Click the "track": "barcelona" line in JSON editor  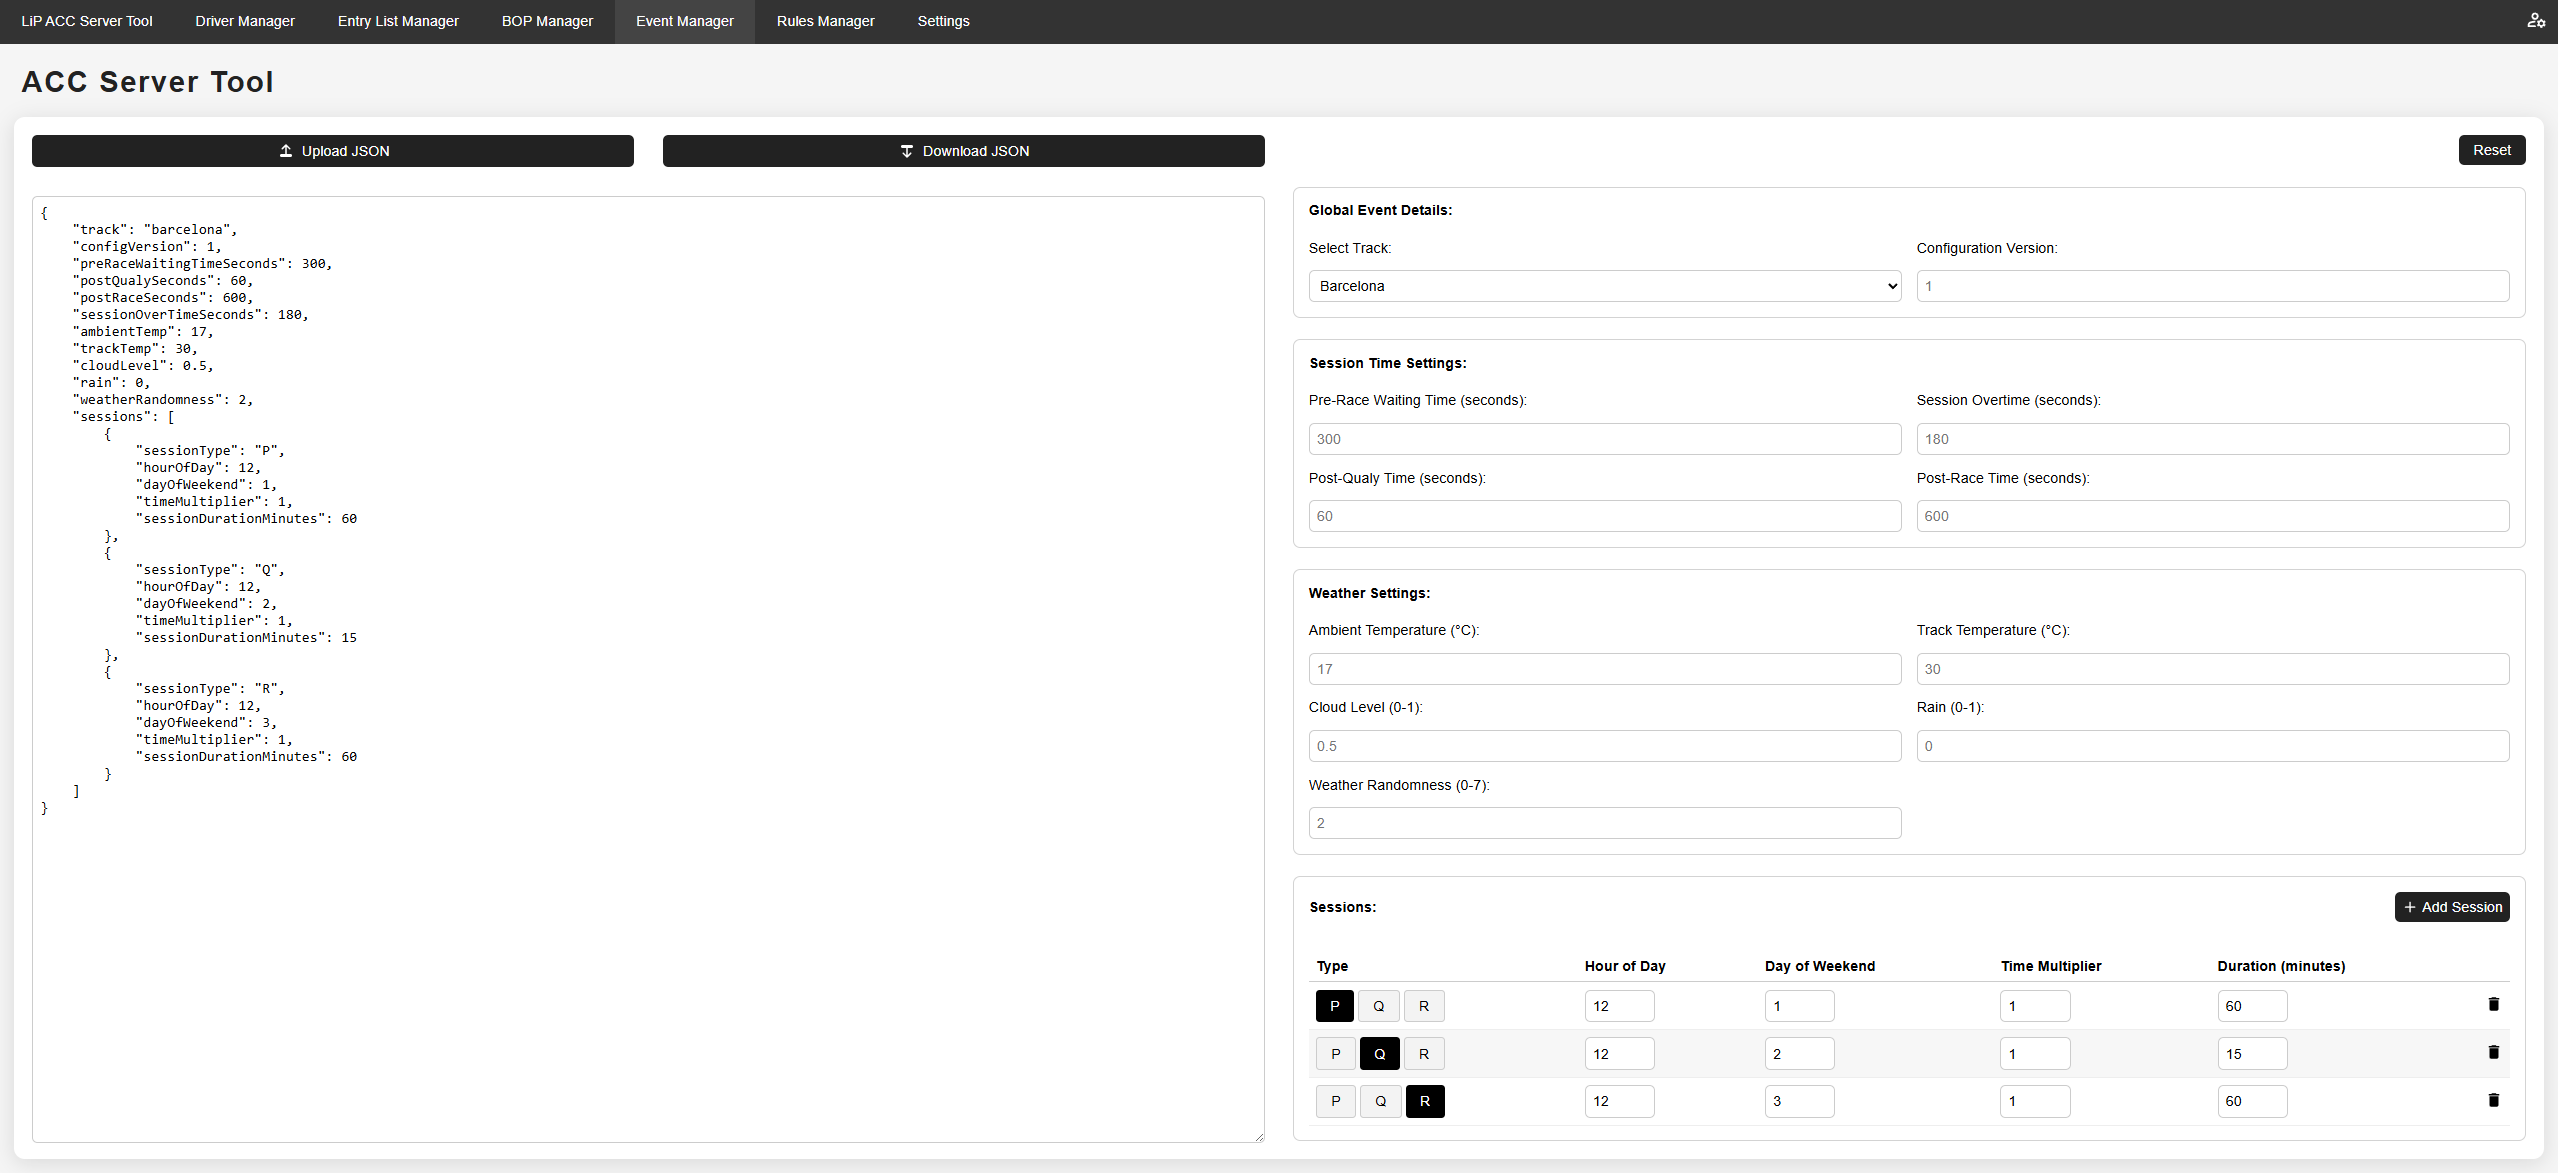(x=155, y=230)
